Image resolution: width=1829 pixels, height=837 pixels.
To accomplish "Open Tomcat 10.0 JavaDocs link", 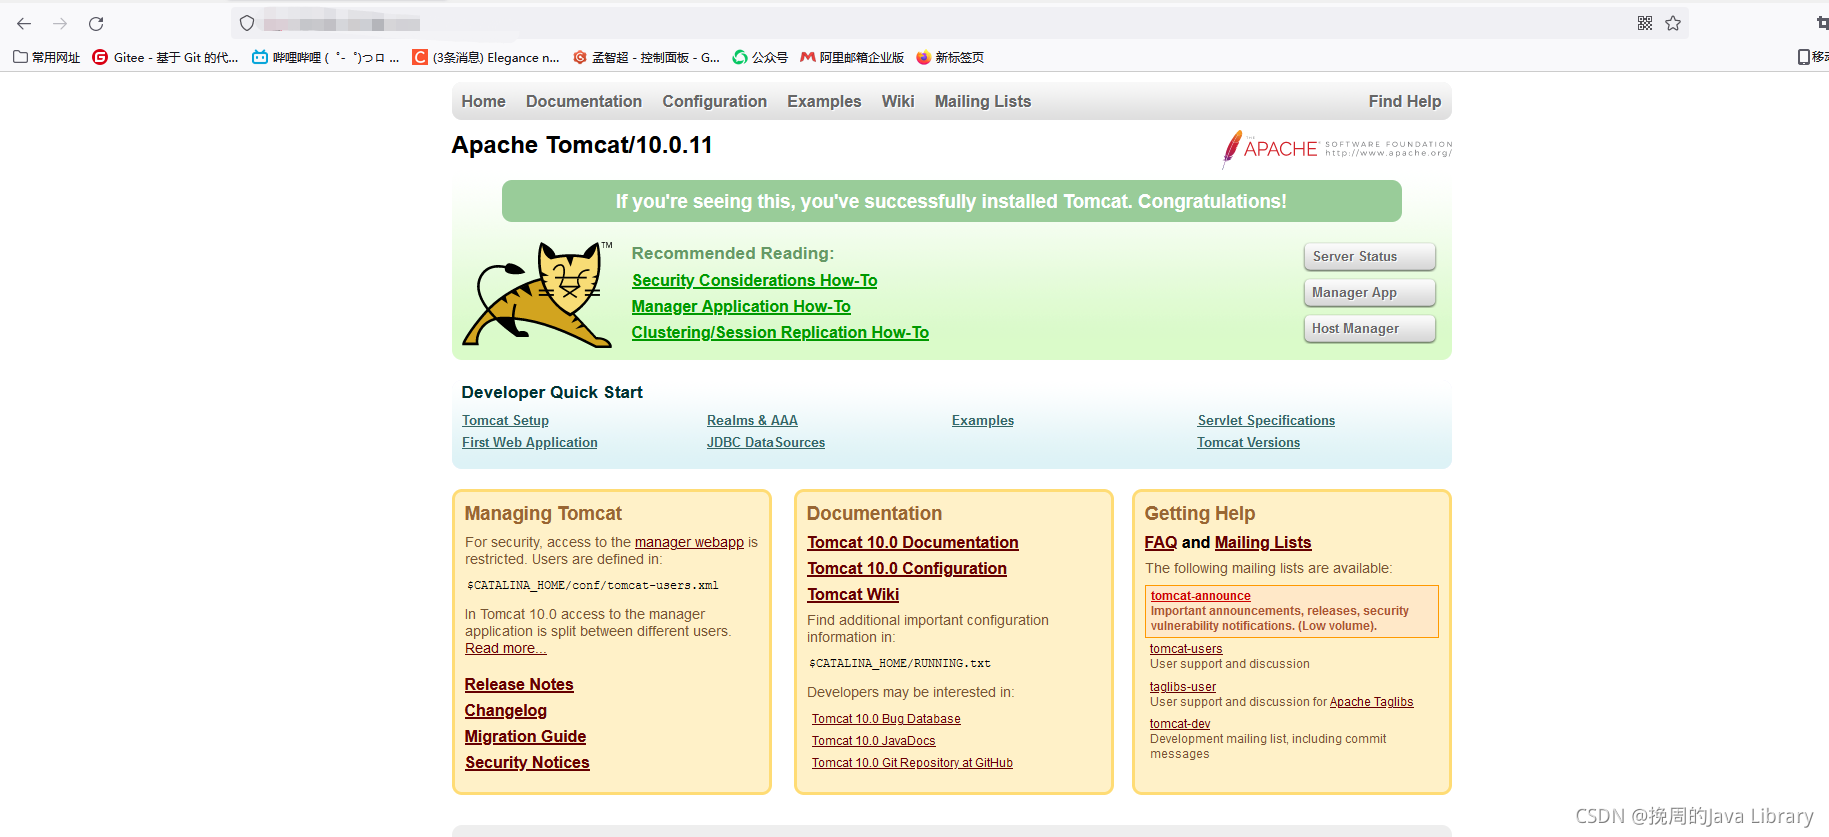I will (x=874, y=741).
